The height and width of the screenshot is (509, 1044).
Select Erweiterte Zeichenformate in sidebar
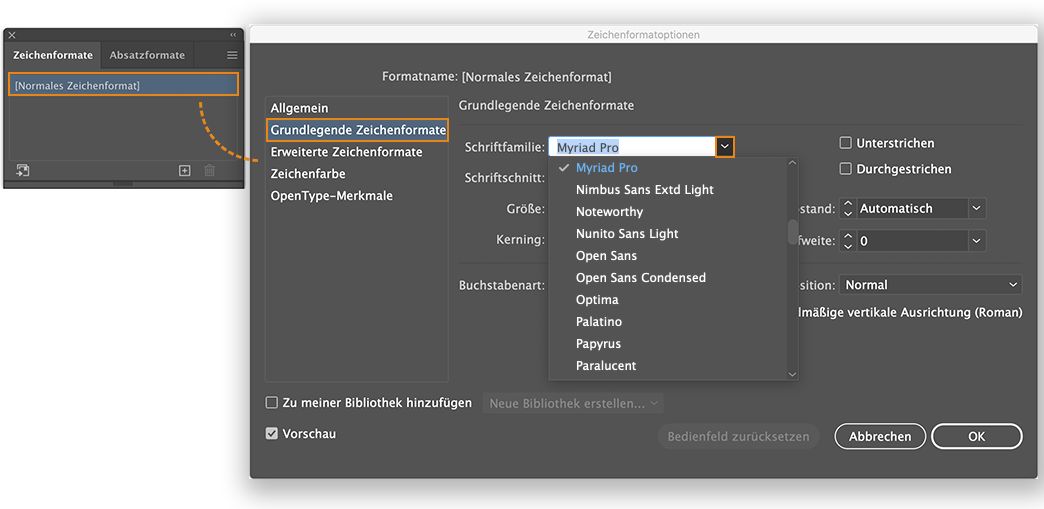(x=346, y=152)
